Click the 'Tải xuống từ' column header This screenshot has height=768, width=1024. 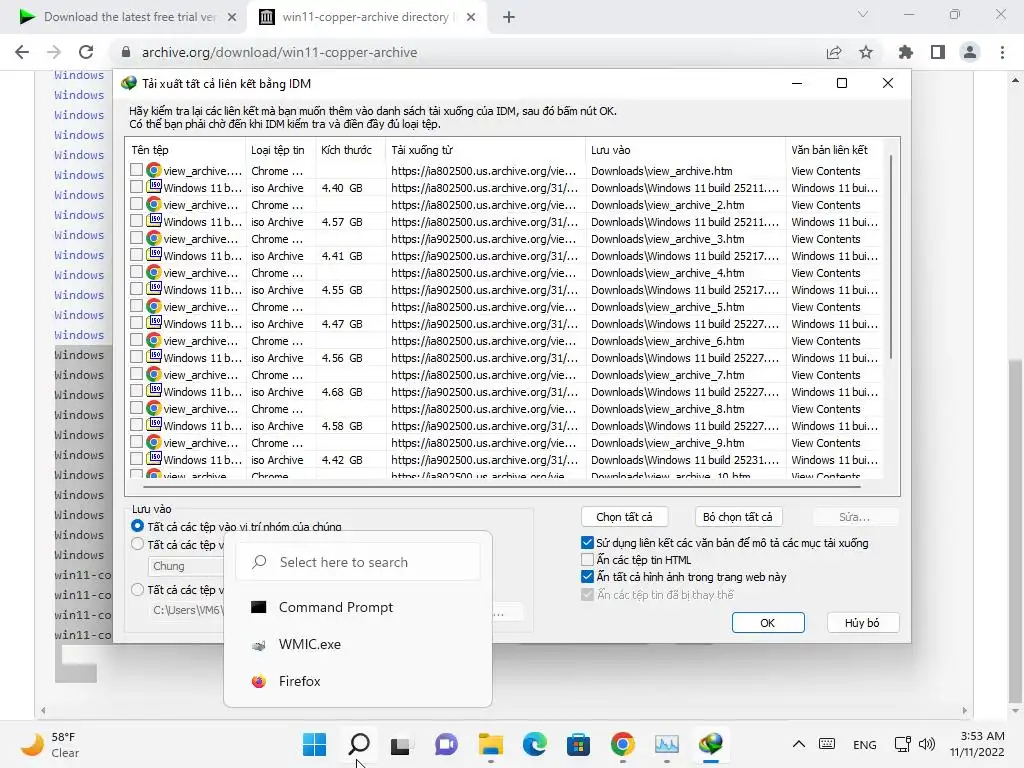coord(422,150)
